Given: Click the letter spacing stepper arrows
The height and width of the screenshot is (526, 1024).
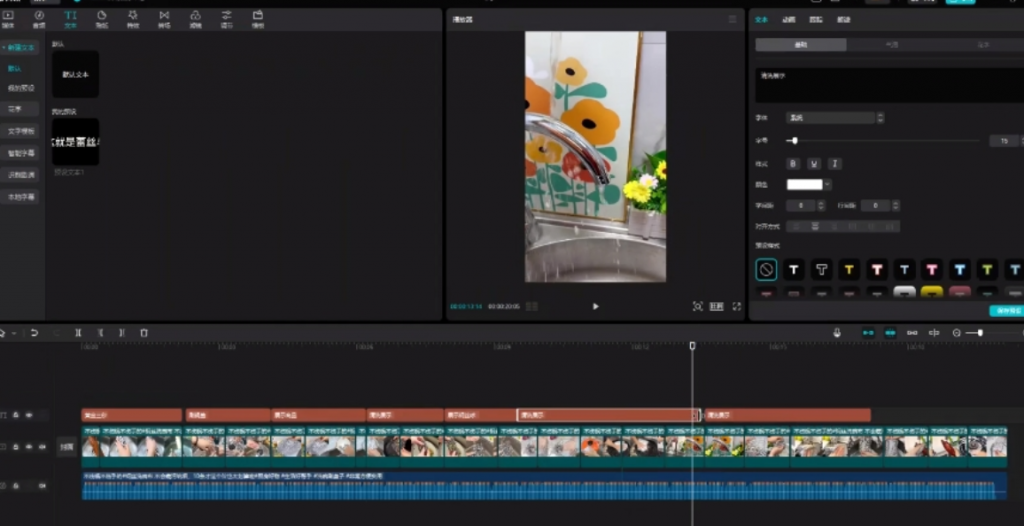Looking at the screenshot, I should pos(821,206).
